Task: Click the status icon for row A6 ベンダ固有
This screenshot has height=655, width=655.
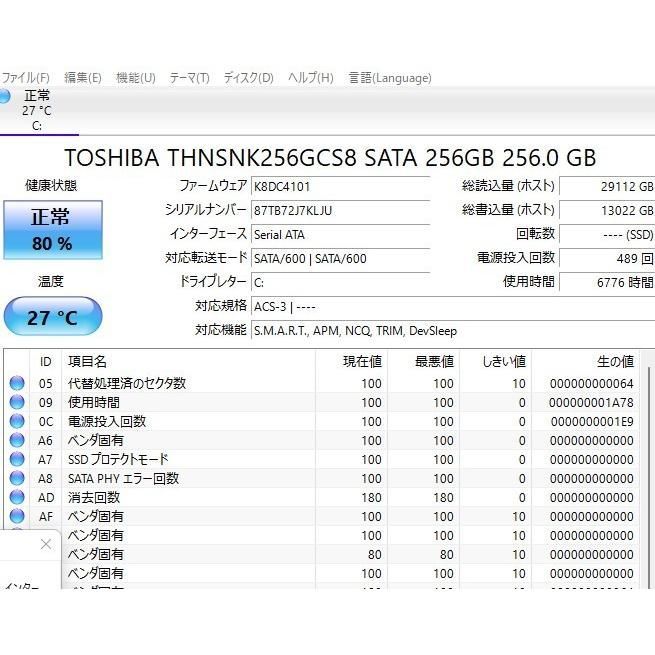Action: 17,440
